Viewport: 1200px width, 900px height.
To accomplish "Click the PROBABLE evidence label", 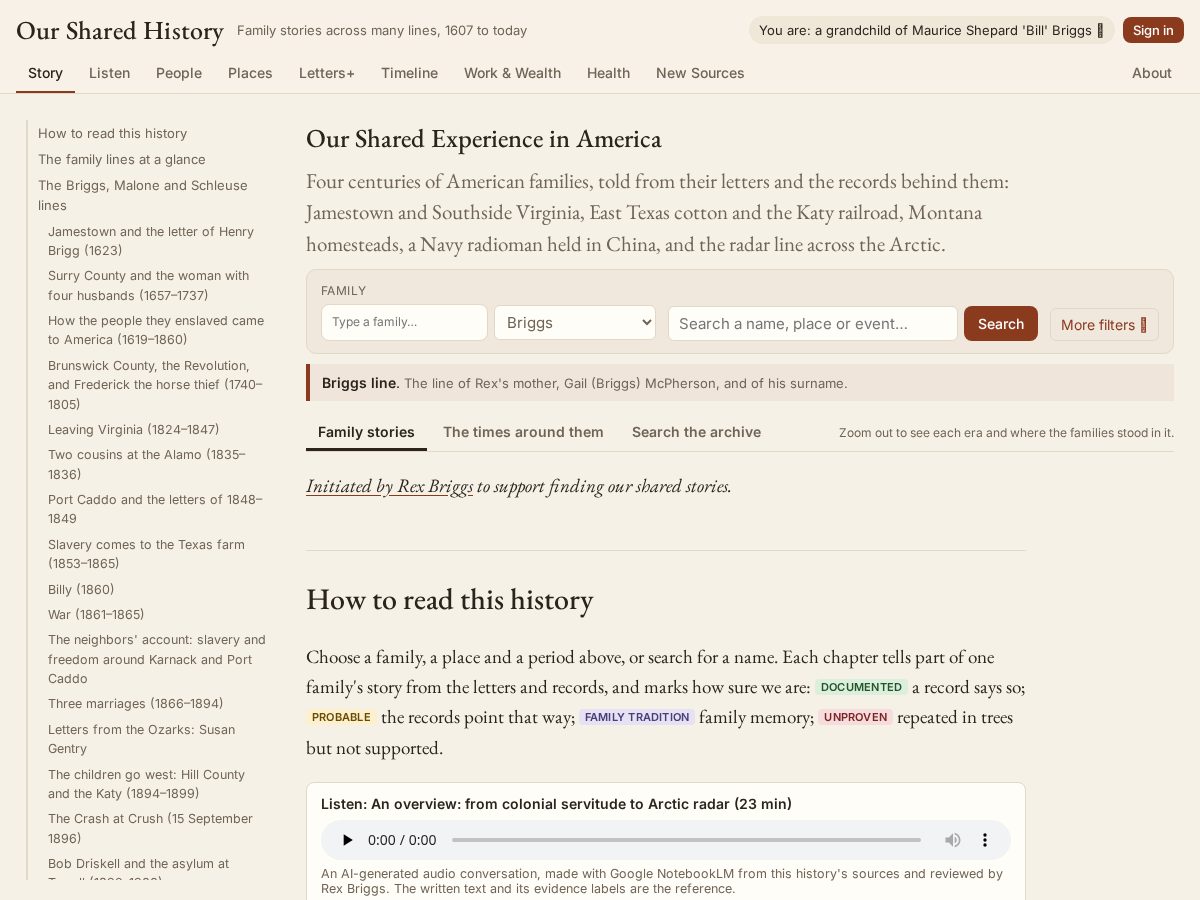I will [x=341, y=717].
